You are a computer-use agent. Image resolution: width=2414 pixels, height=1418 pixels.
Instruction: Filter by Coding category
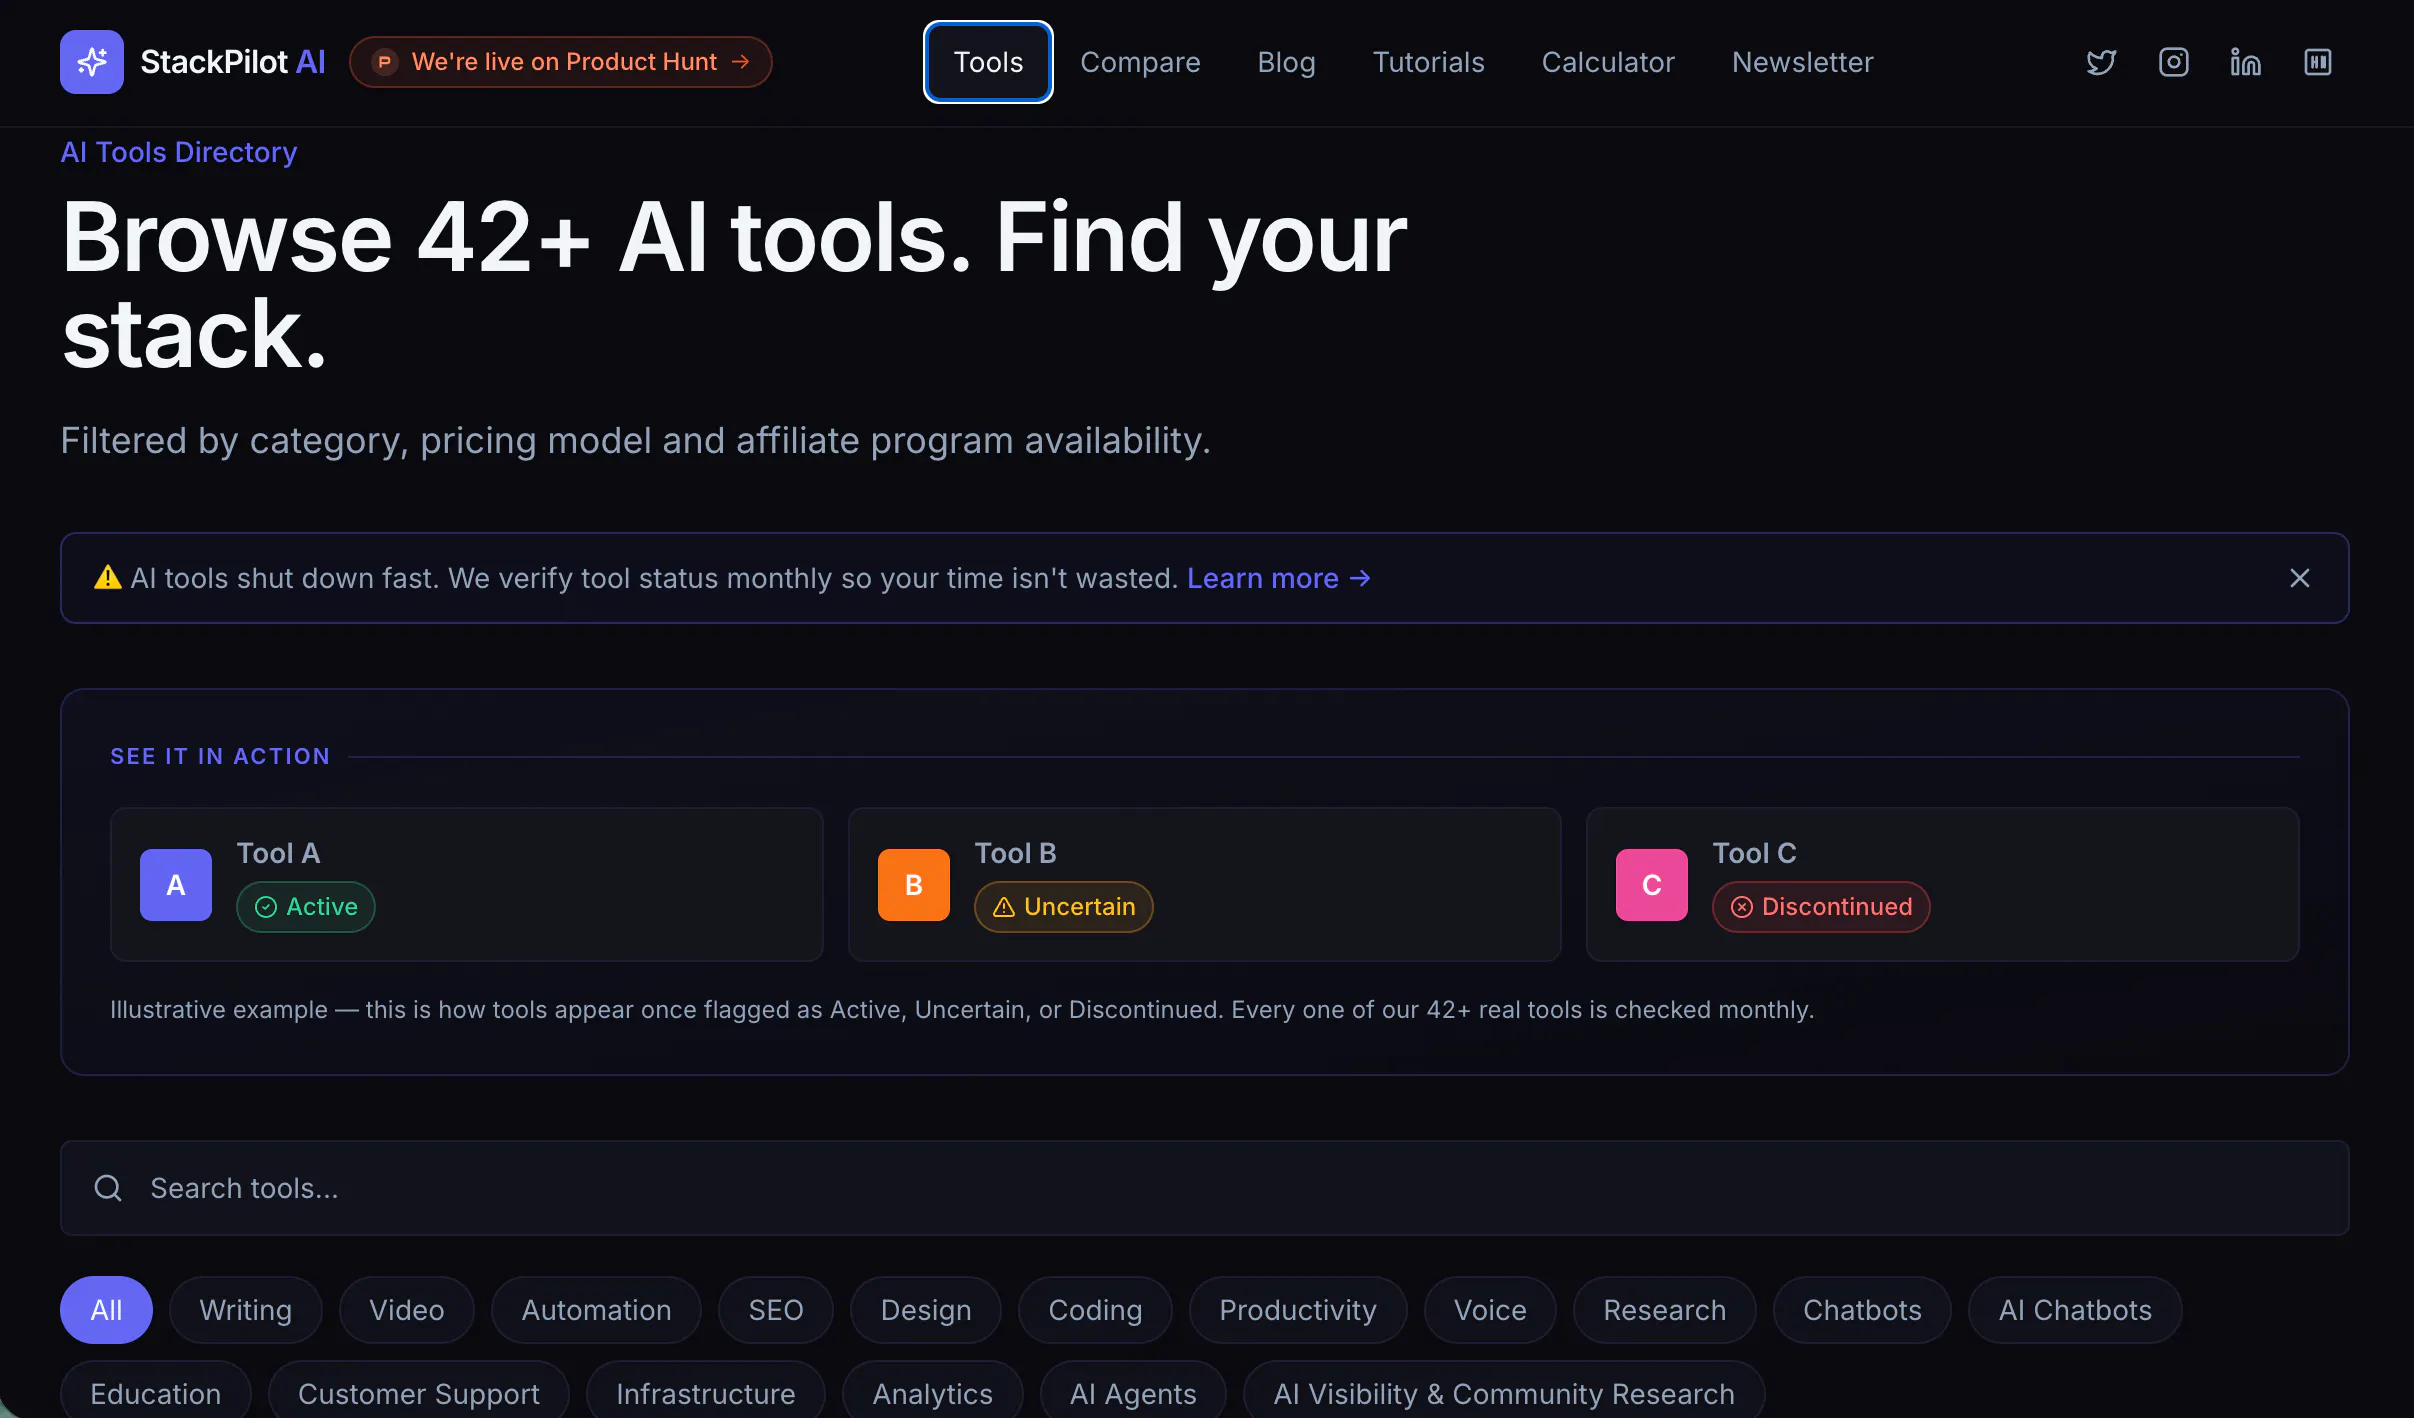coord(1095,1310)
